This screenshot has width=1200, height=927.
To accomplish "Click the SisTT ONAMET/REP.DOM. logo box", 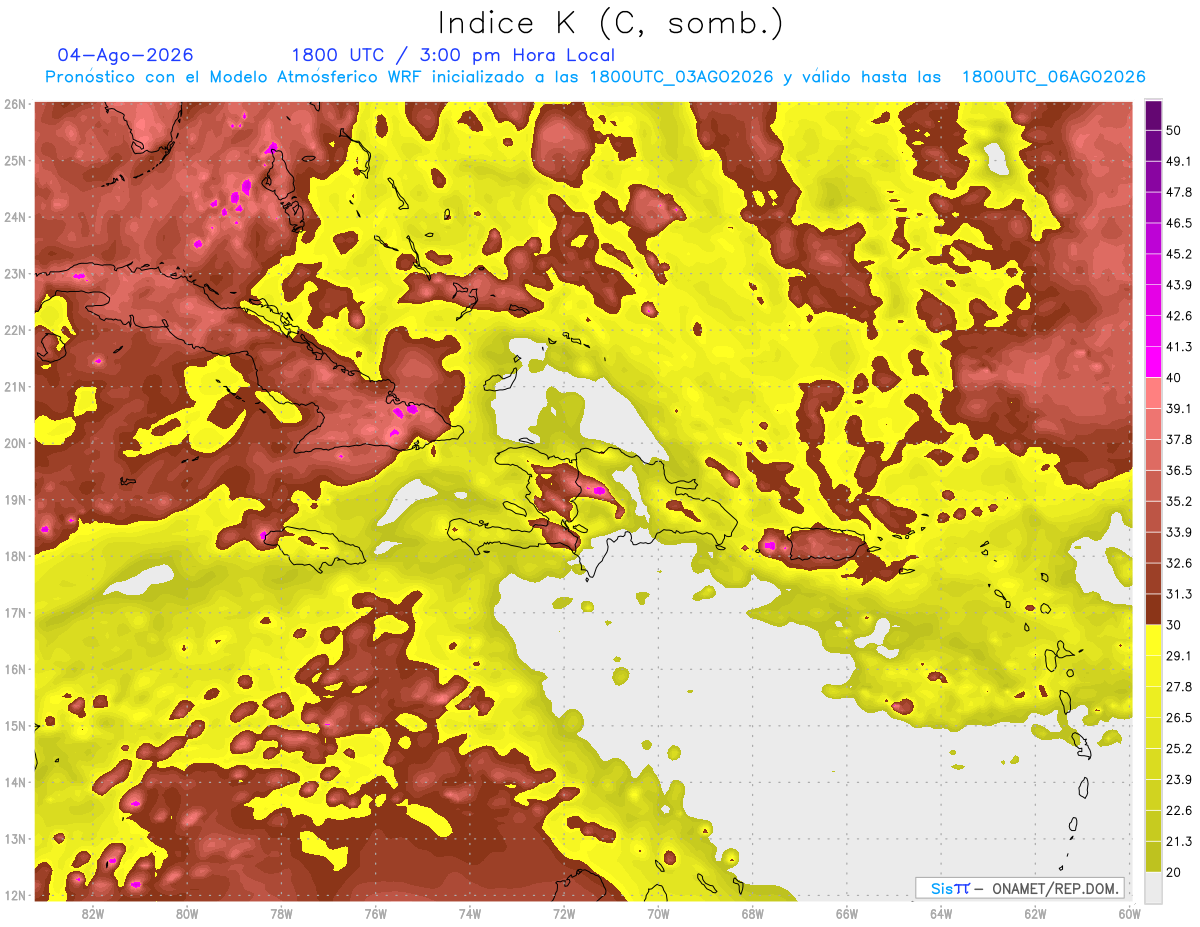I will pos(1020,888).
